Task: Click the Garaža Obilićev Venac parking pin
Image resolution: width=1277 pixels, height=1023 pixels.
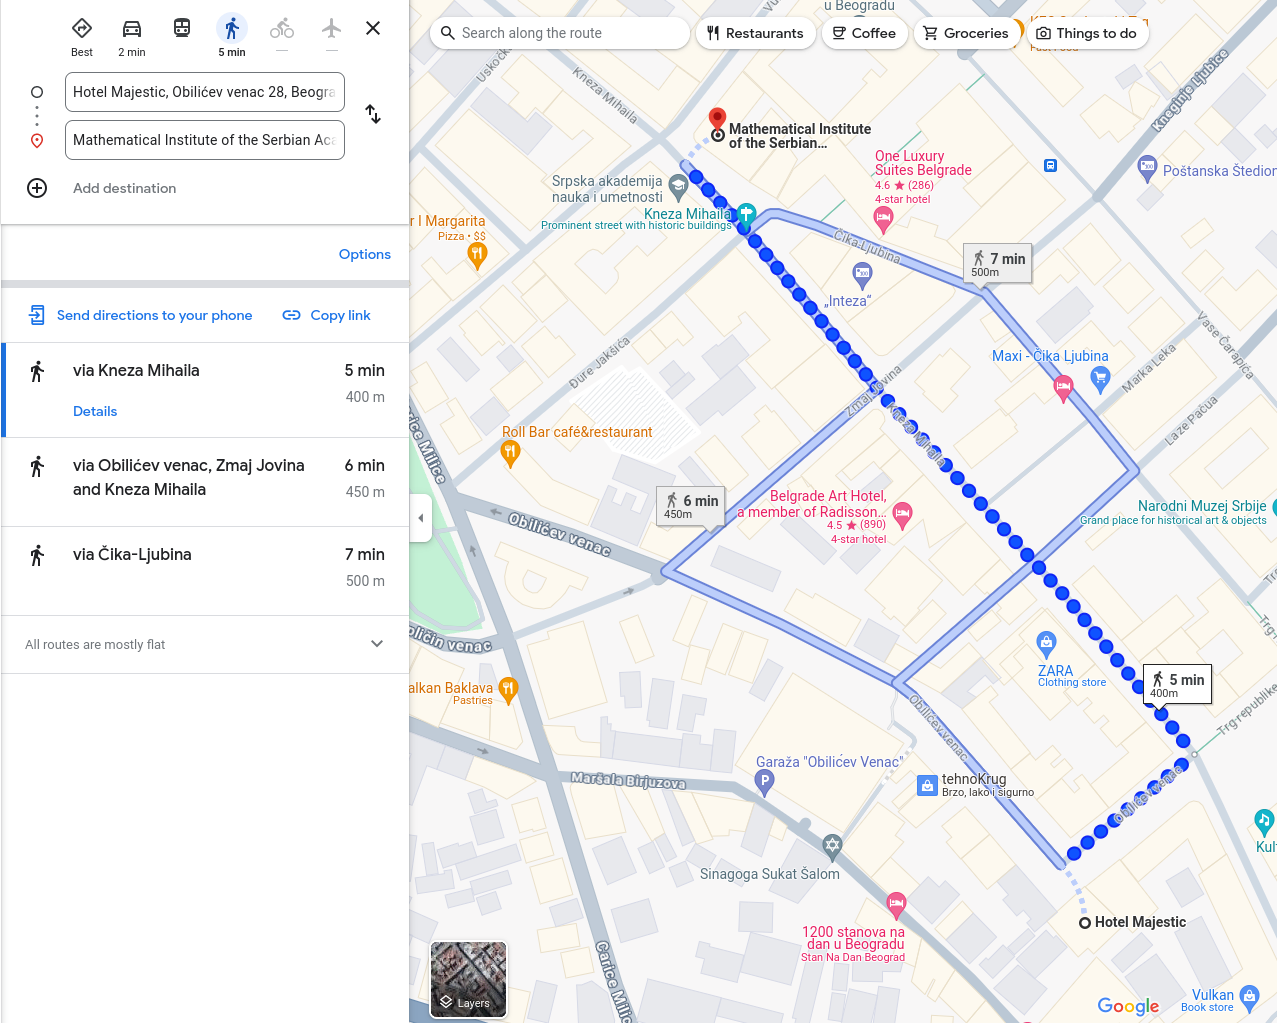Action: (x=765, y=783)
